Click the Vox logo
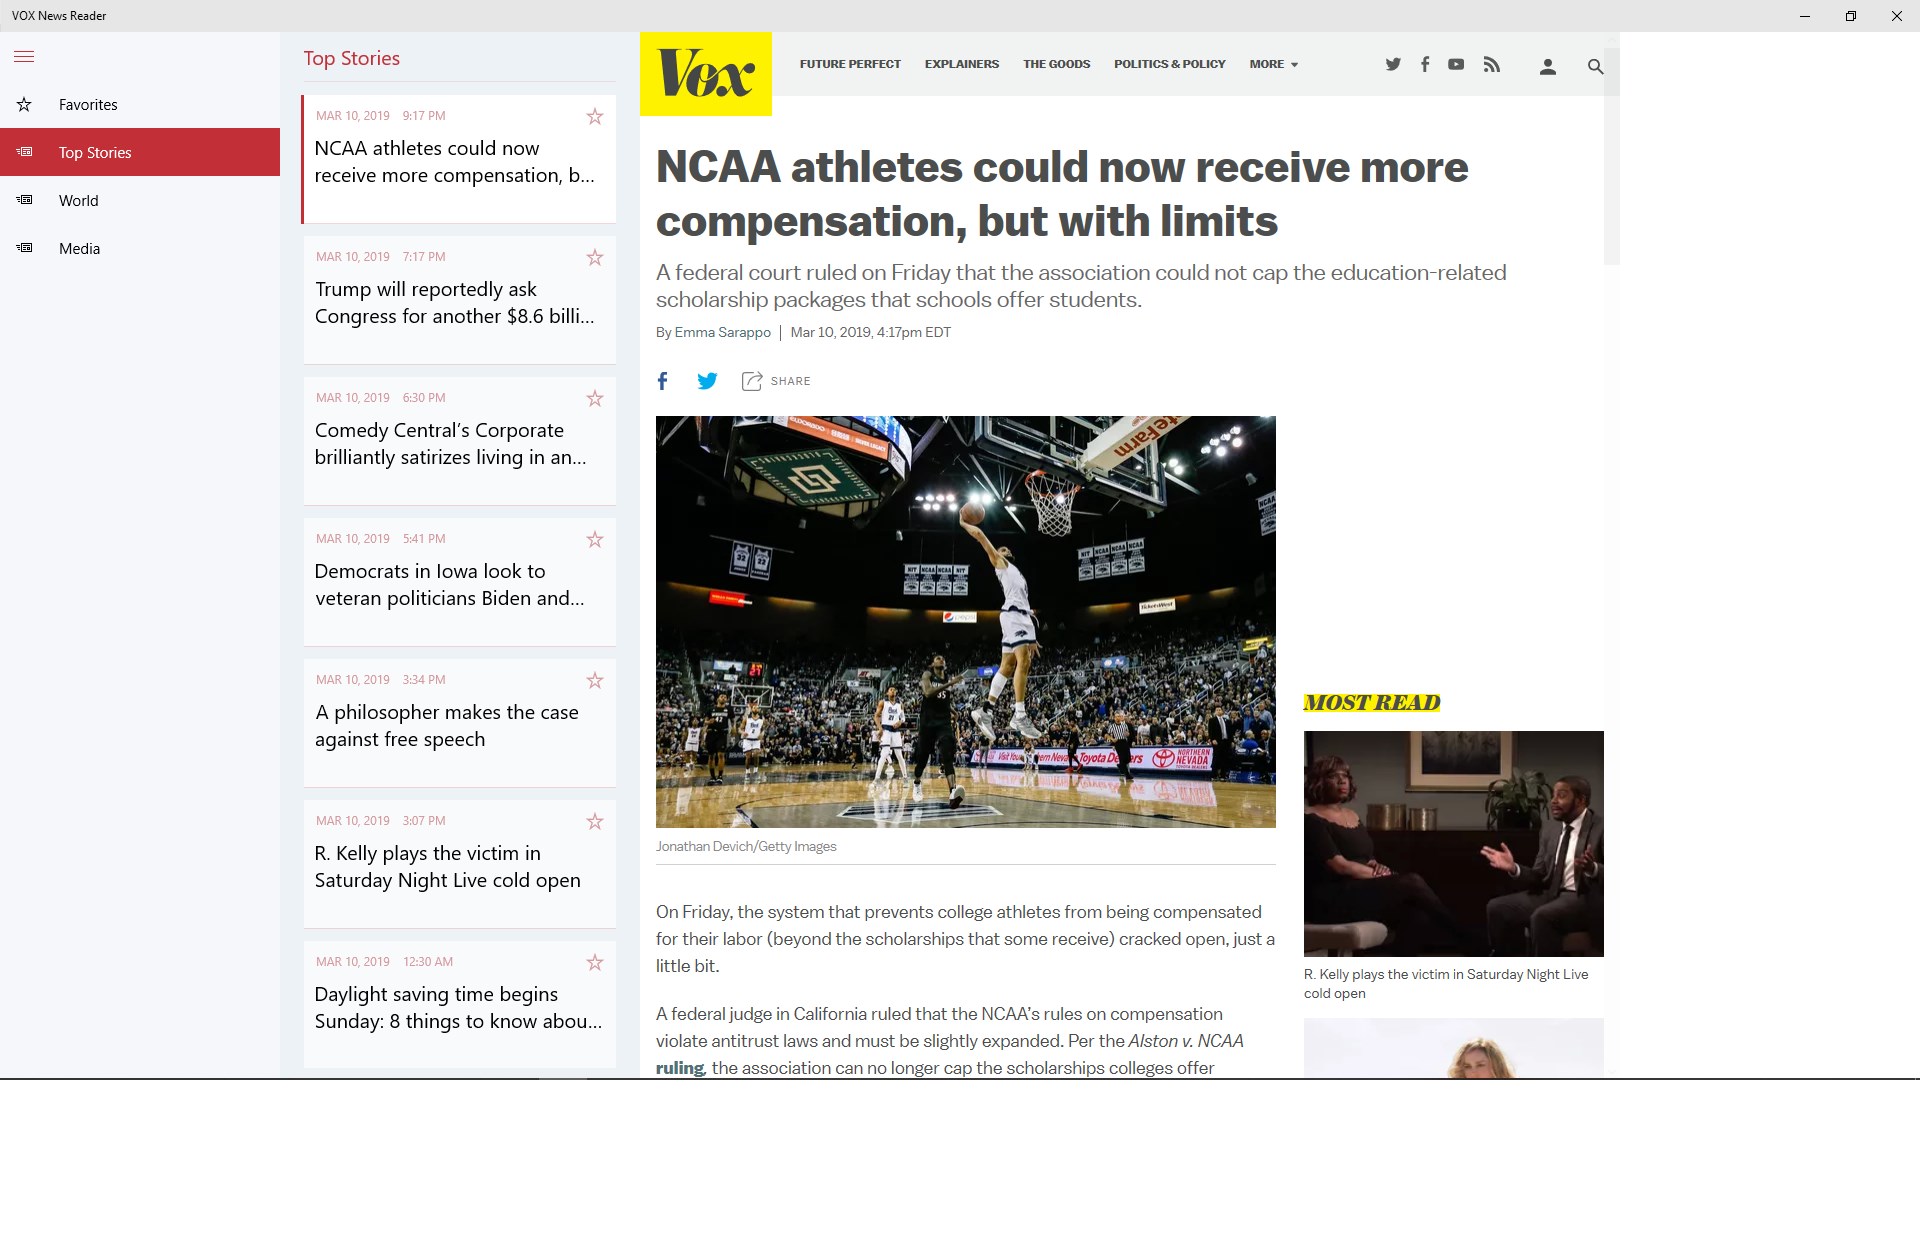This screenshot has height=1240, width=1920. click(x=706, y=74)
